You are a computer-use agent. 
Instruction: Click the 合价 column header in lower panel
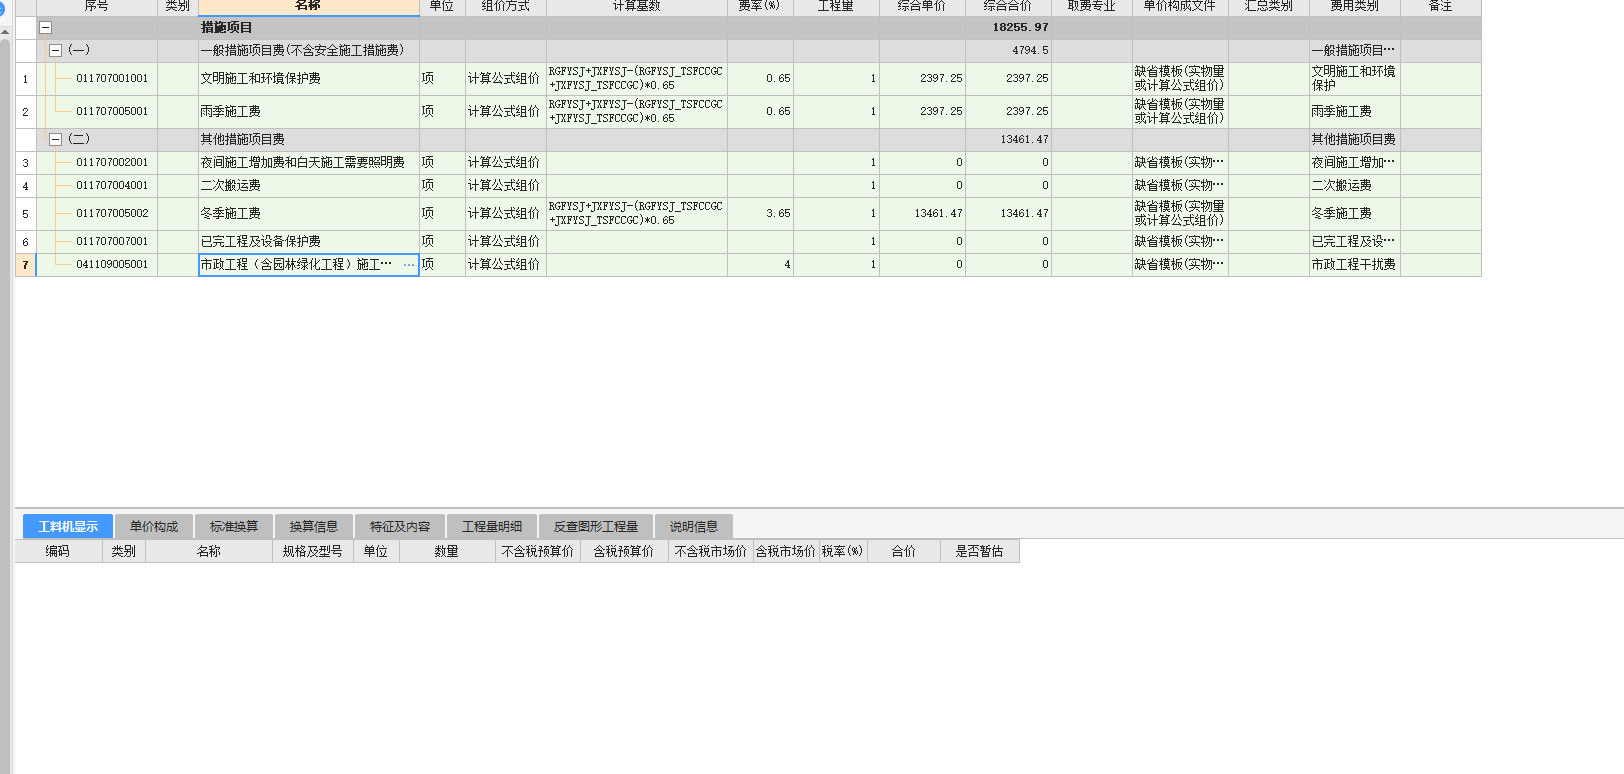tap(904, 552)
